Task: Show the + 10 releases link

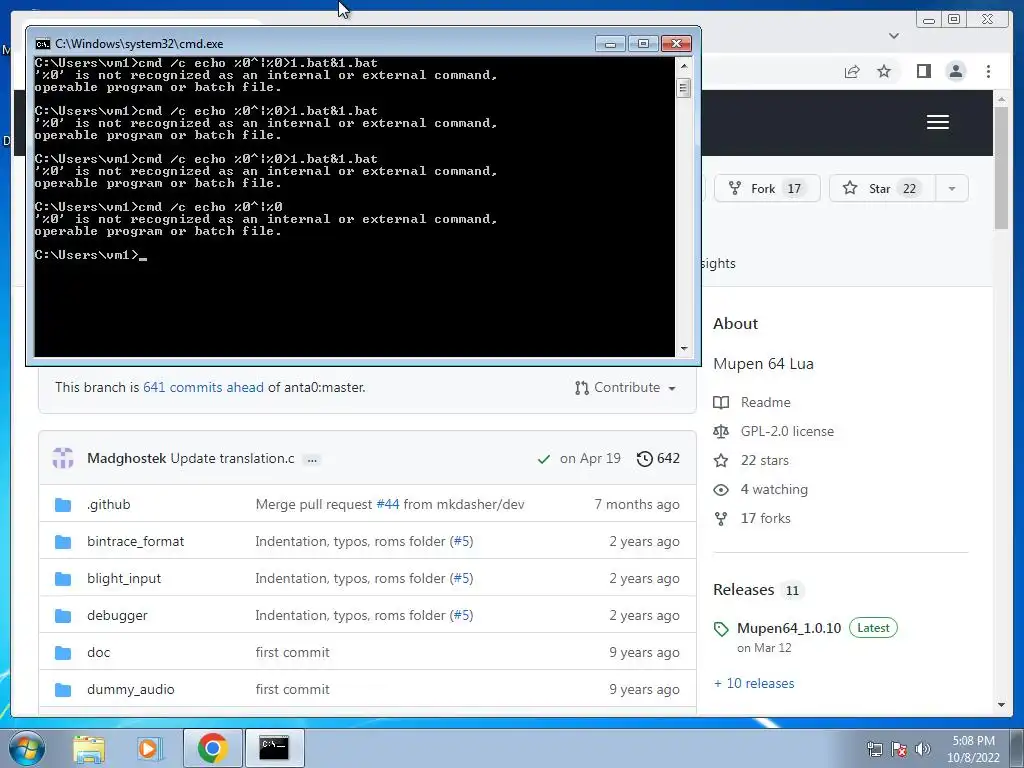Action: click(x=754, y=683)
